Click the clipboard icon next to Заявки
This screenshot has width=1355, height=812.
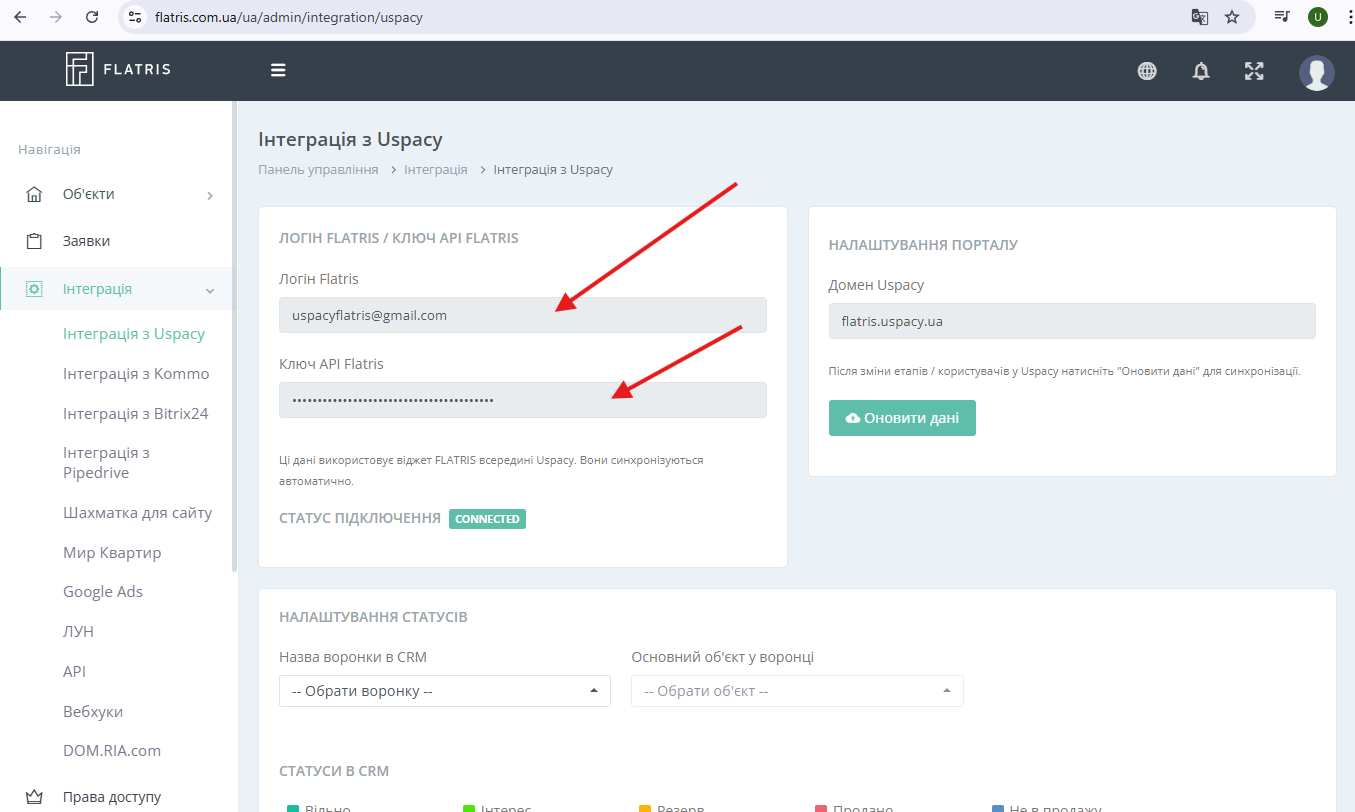(x=34, y=241)
